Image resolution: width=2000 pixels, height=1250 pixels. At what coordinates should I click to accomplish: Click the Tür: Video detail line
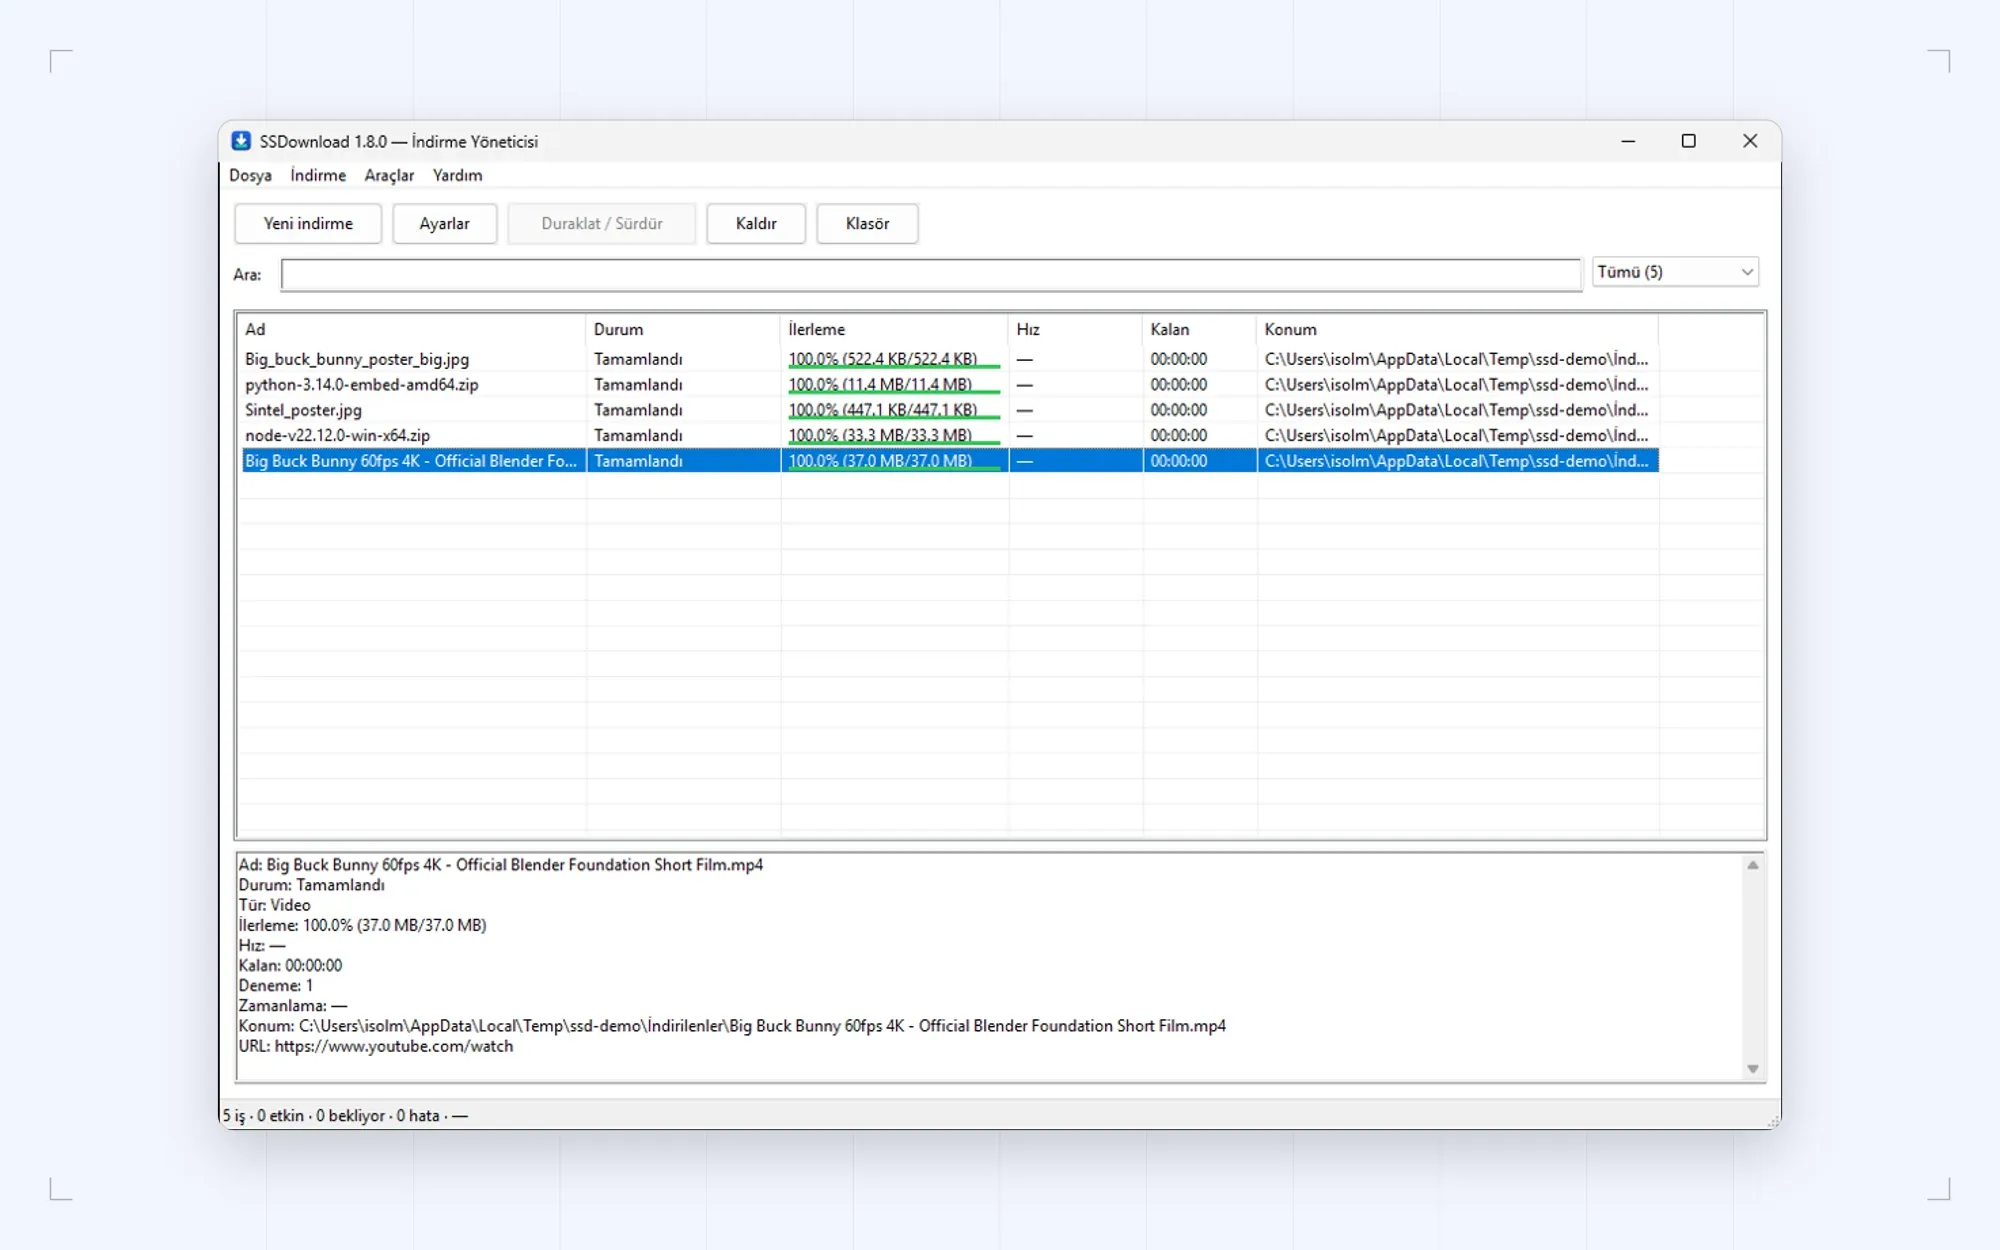click(275, 905)
